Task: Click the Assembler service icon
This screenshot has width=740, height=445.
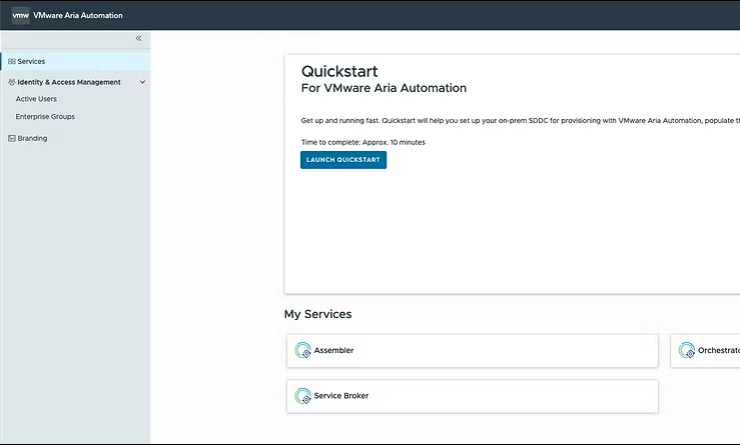Action: [x=303, y=350]
